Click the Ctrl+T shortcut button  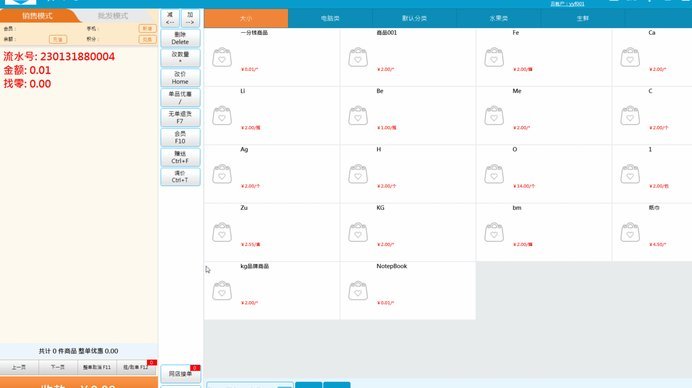180,177
